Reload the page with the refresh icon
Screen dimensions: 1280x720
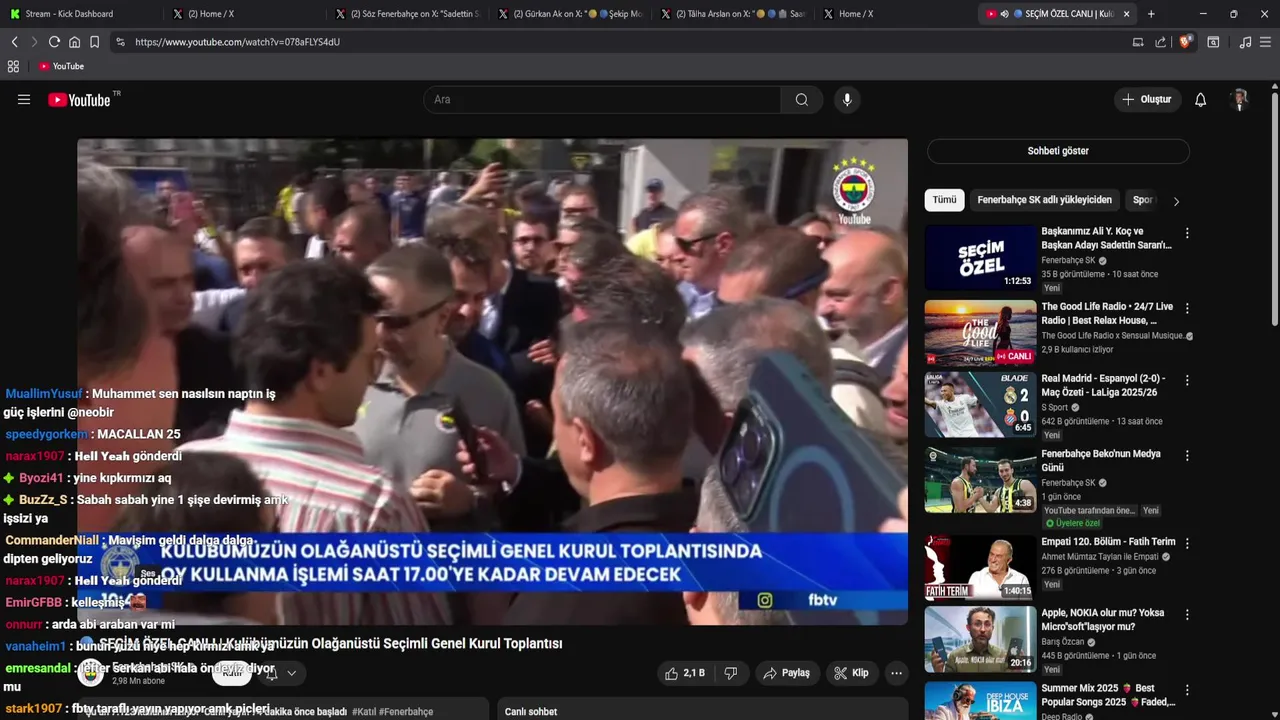(54, 42)
